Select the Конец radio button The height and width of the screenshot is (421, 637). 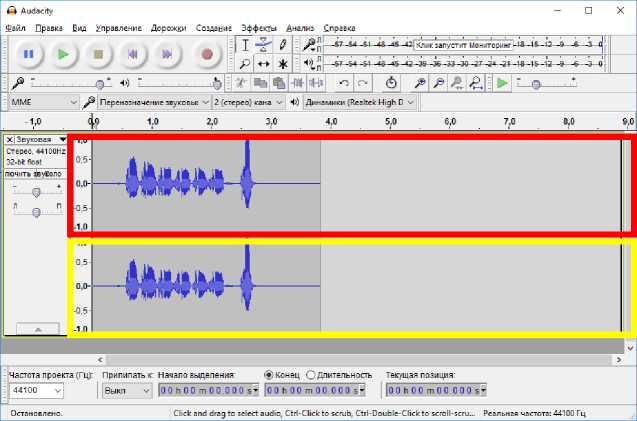point(269,375)
